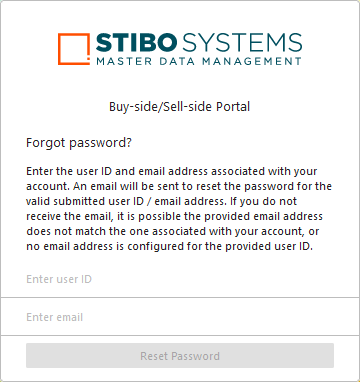Click the underline beneath the email field
Image resolution: width=360 pixels, height=382 pixels.
(x=180, y=335)
